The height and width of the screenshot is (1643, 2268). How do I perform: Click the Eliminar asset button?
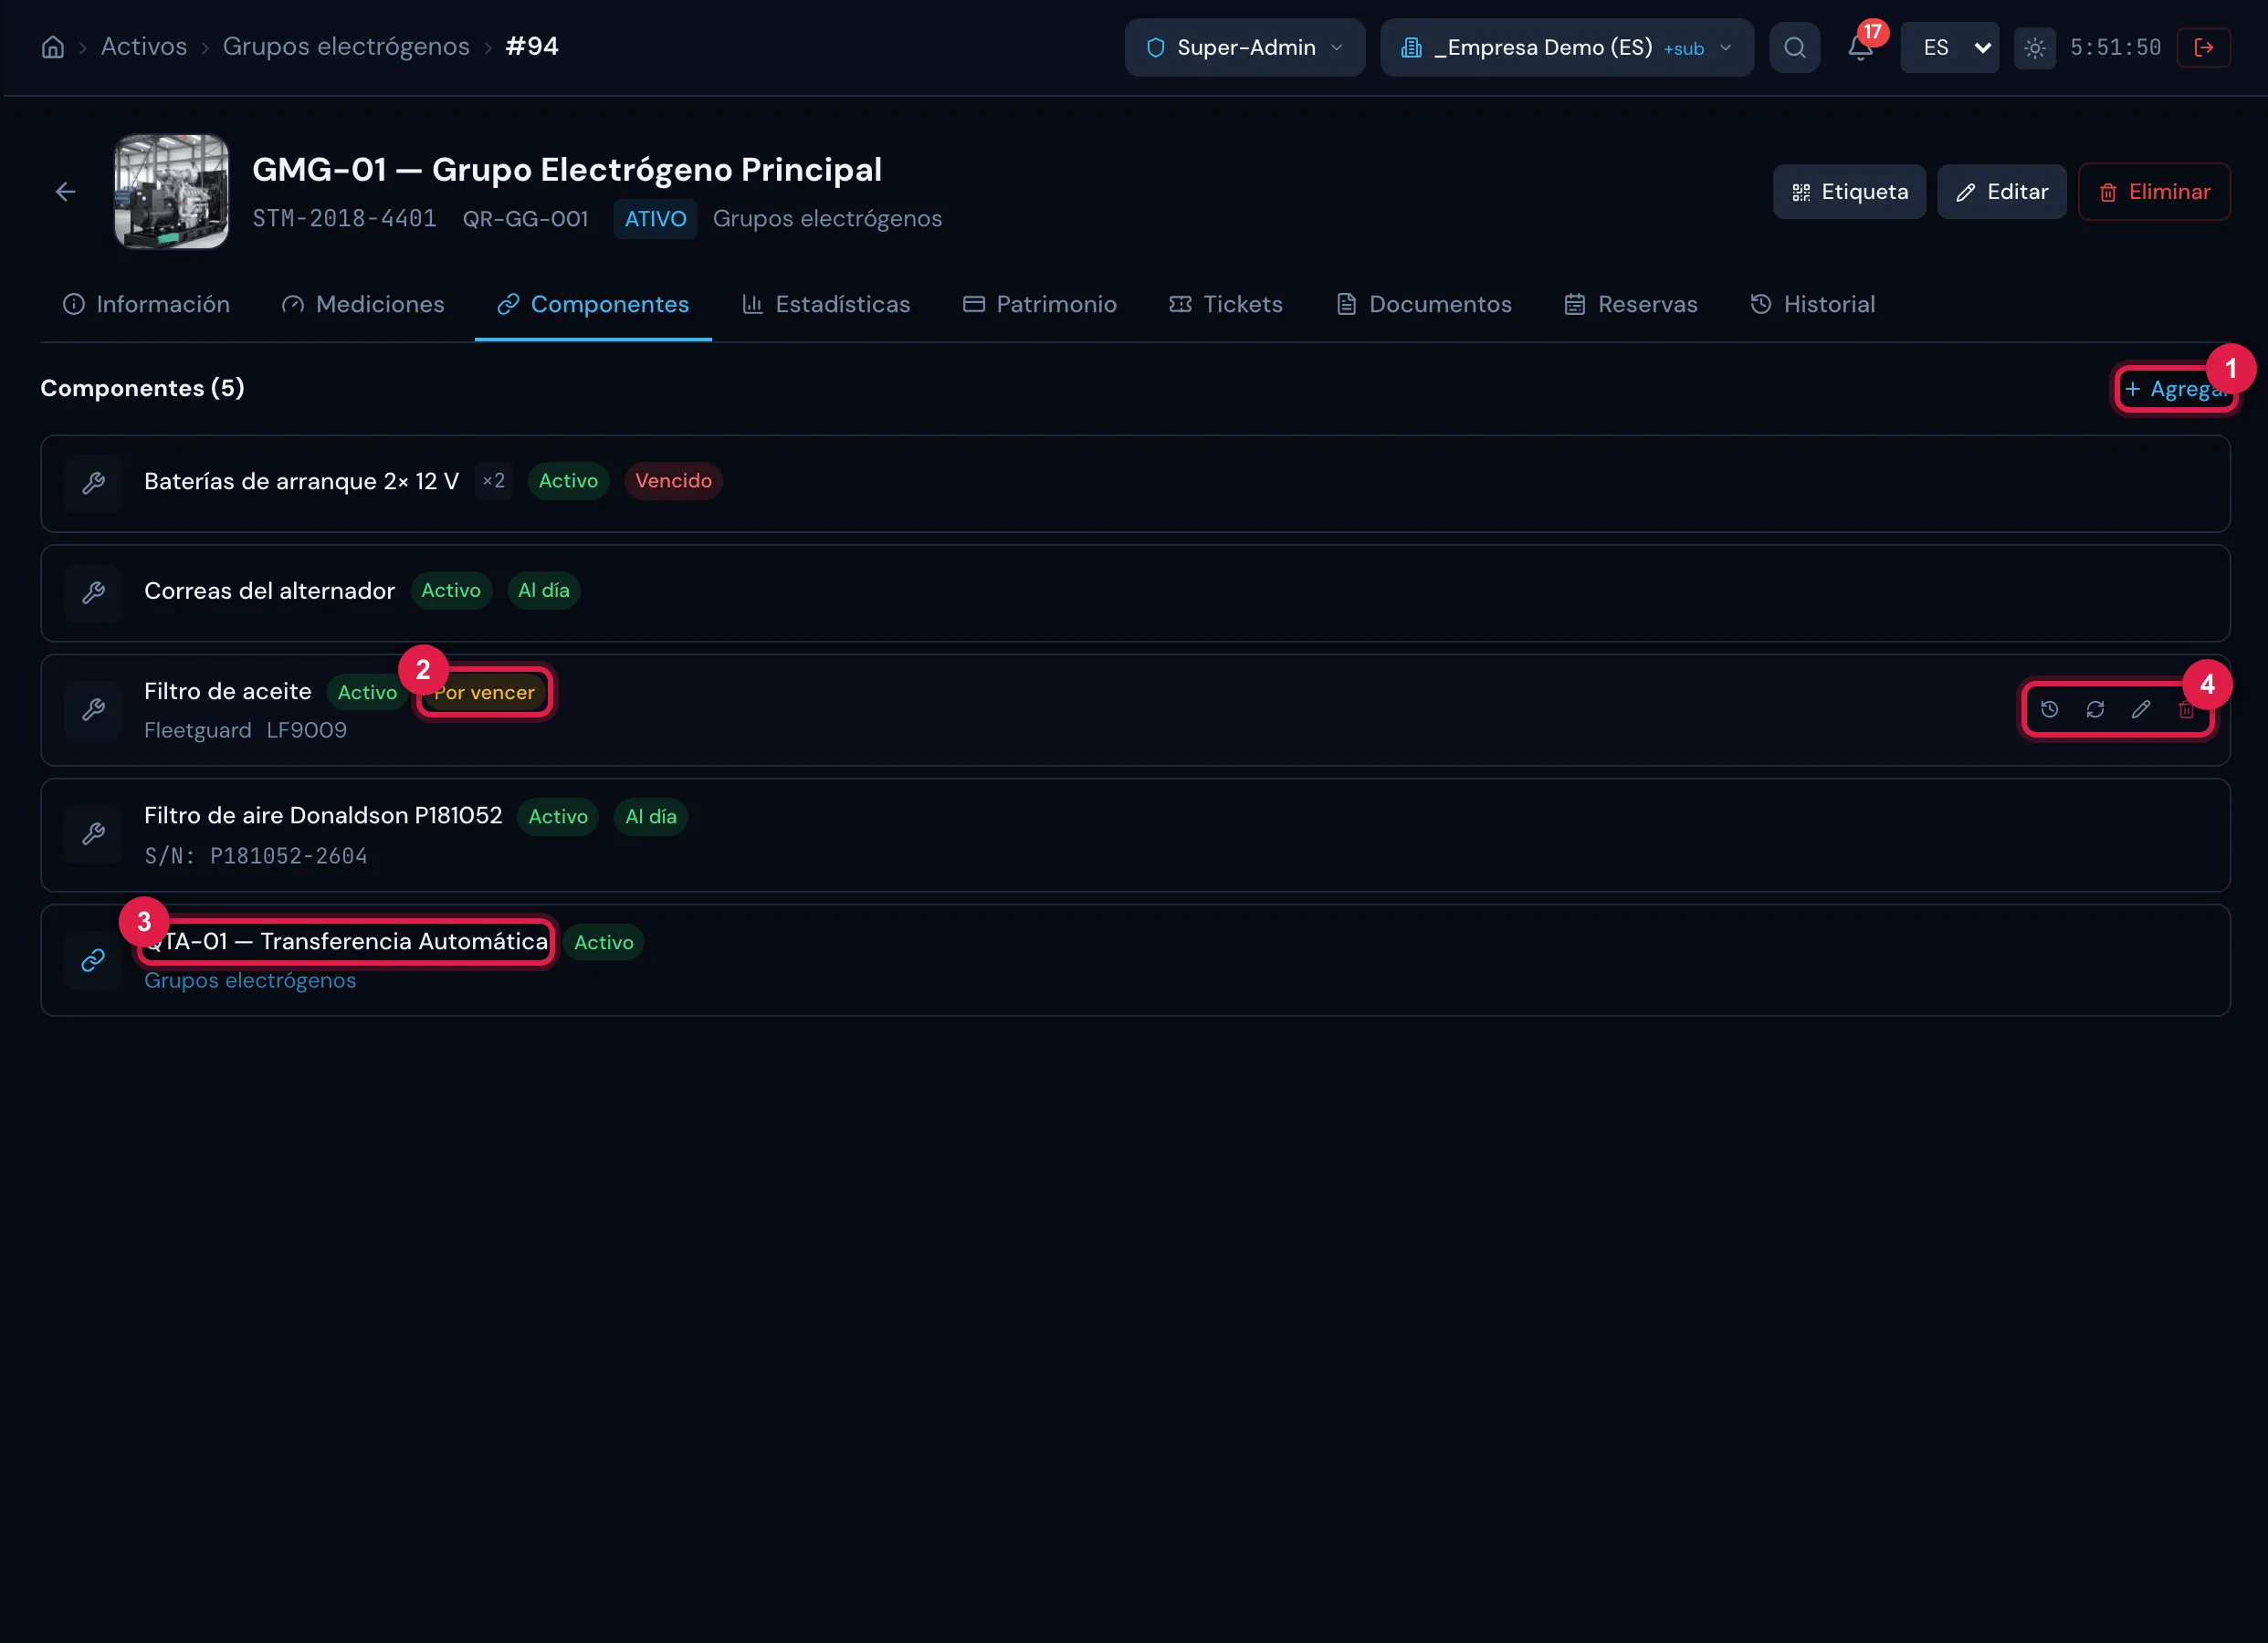[2154, 192]
